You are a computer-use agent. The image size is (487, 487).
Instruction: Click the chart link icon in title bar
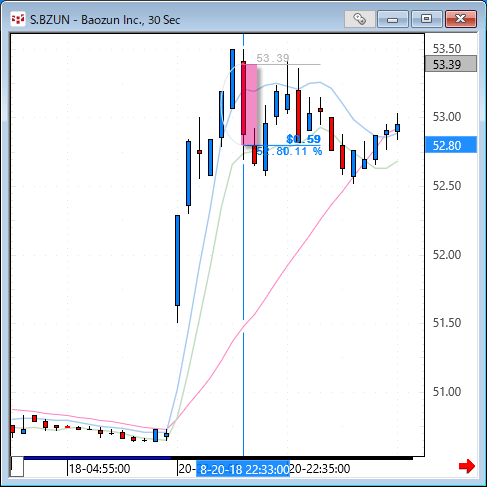[x=359, y=19]
